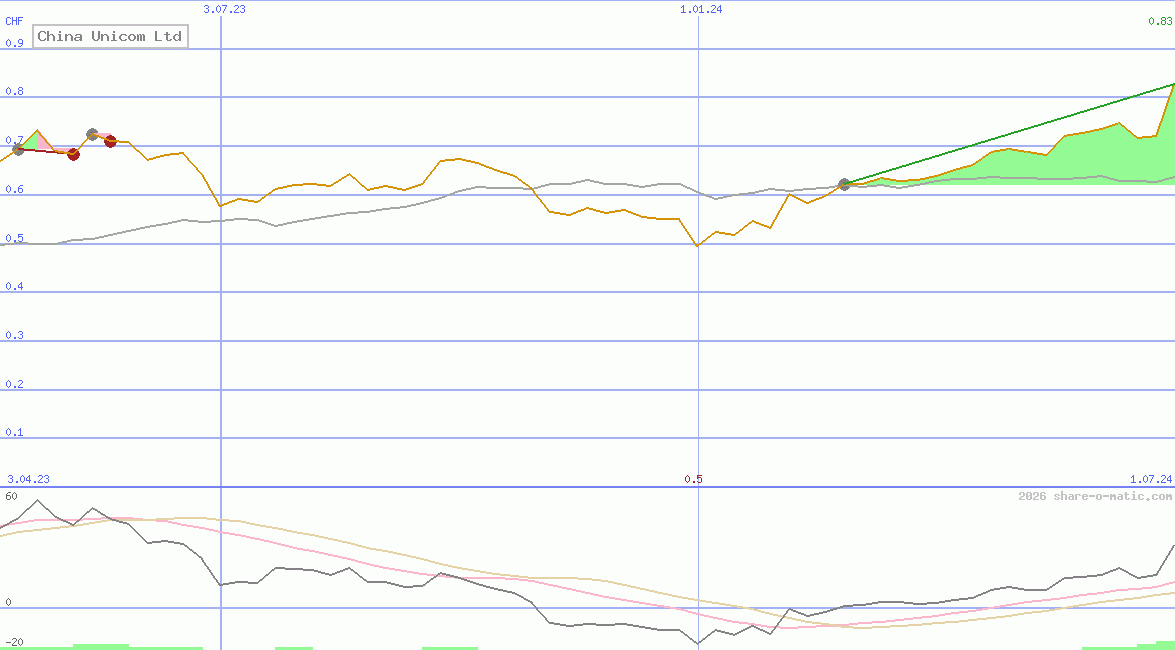The width and height of the screenshot is (1175, 650).
Task: Click the second red sell marker near 0.7
Action: [111, 141]
